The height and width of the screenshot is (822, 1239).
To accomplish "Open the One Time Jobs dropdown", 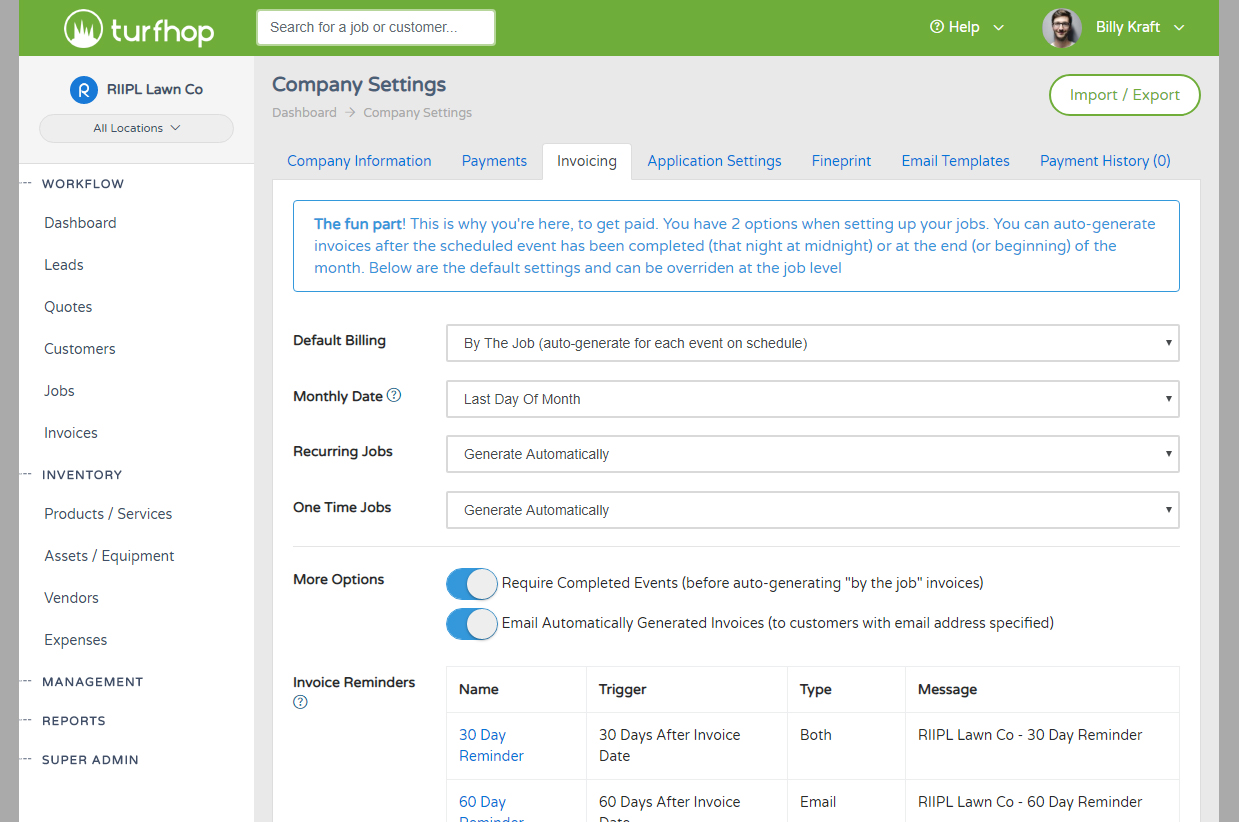I will (812, 510).
